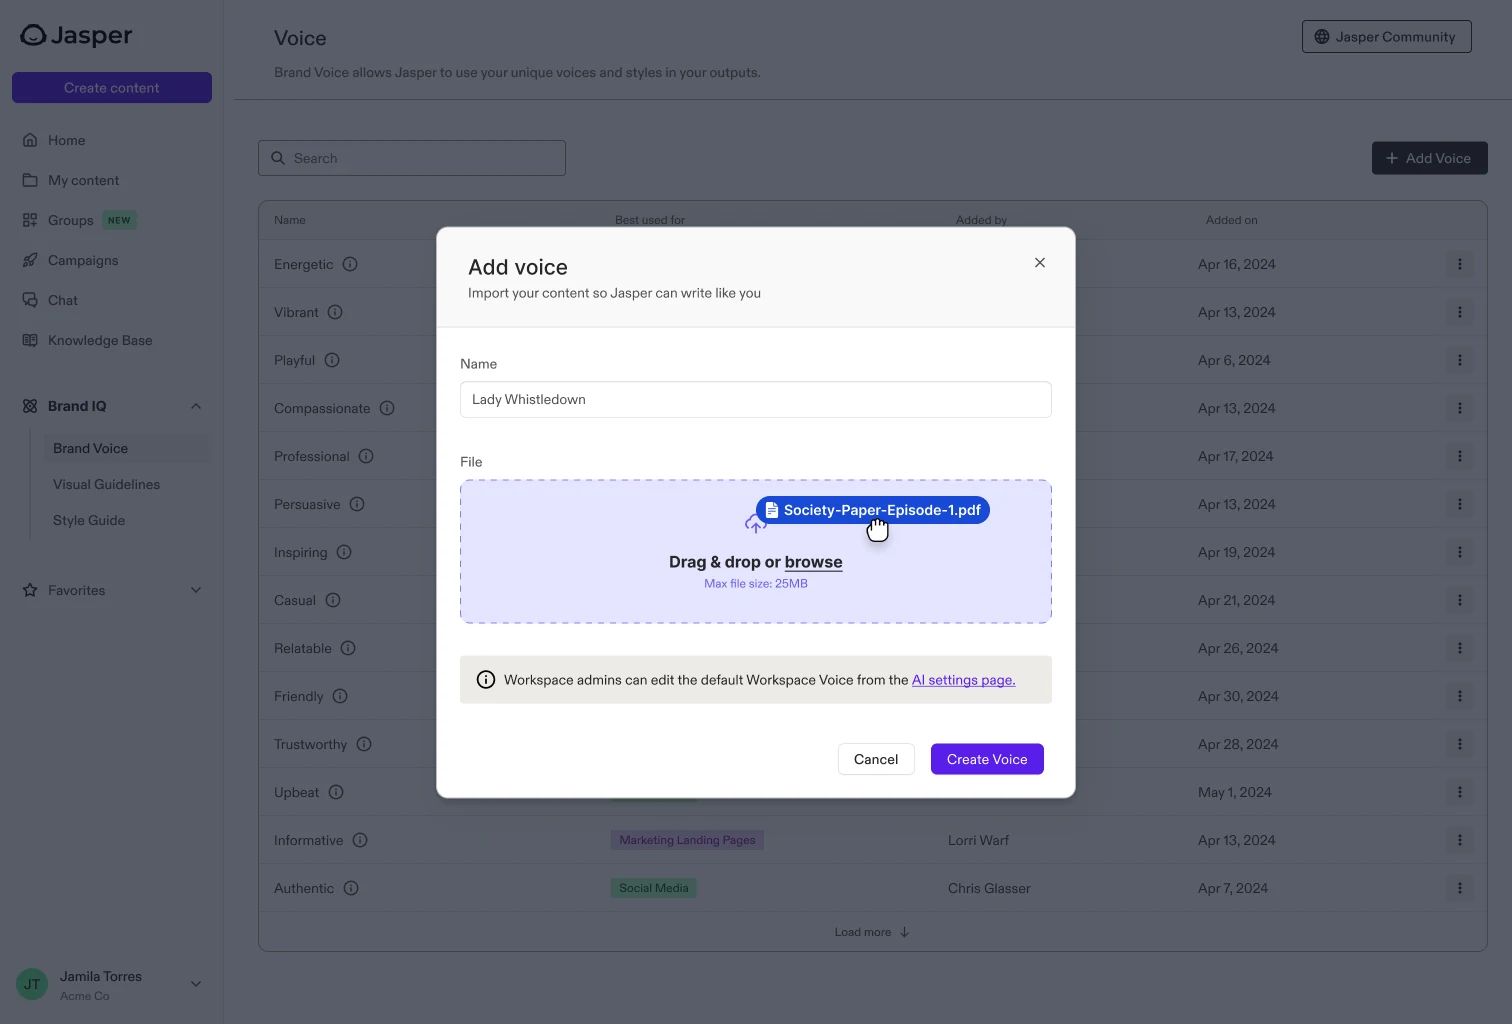Viewport: 1512px width, 1024px height.
Task: Open three-dot menu for Apr 16, 2024 row
Action: coord(1460,264)
